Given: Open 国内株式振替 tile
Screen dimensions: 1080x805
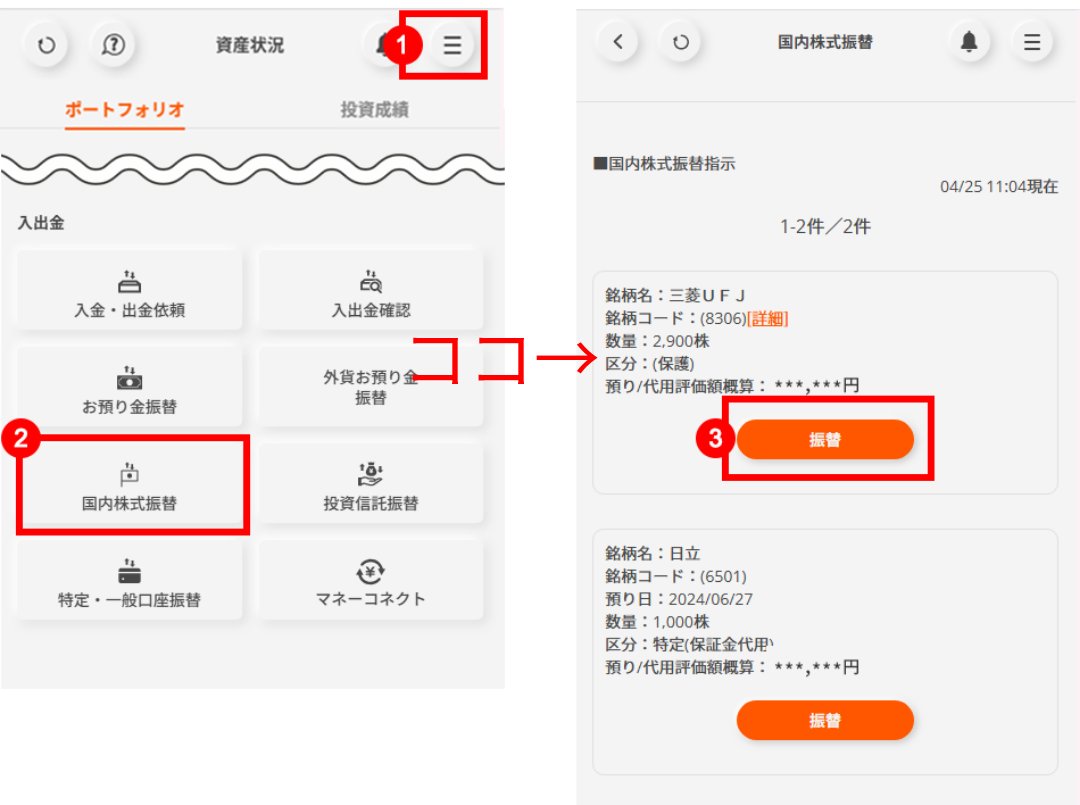Looking at the screenshot, I should [129, 484].
